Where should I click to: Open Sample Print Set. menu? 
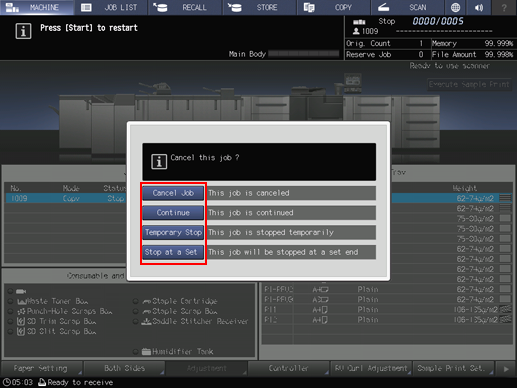(x=453, y=368)
